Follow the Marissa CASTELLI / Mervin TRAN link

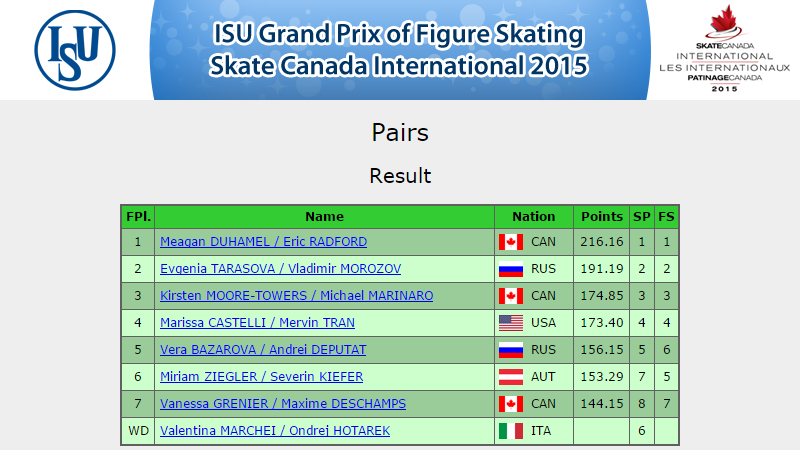258,323
